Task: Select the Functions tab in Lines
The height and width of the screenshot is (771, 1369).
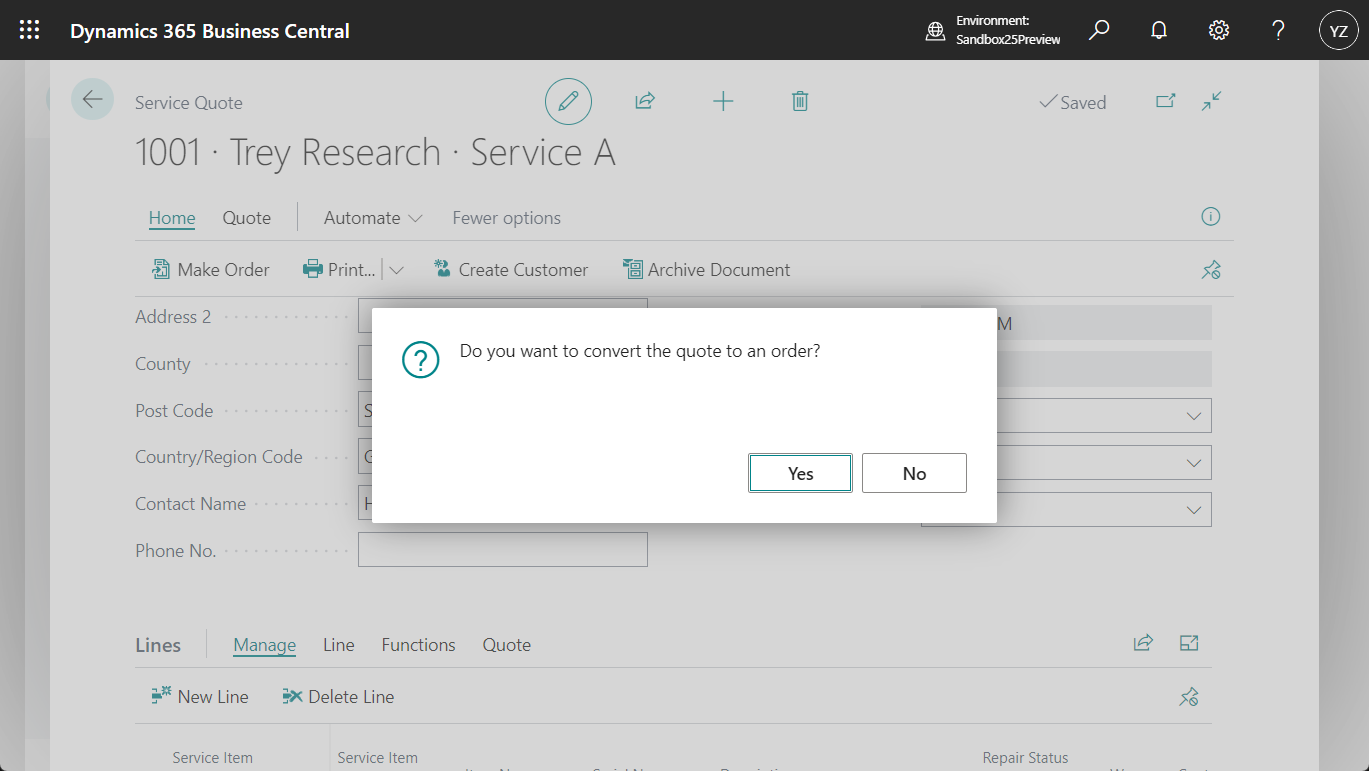Action: tap(418, 644)
